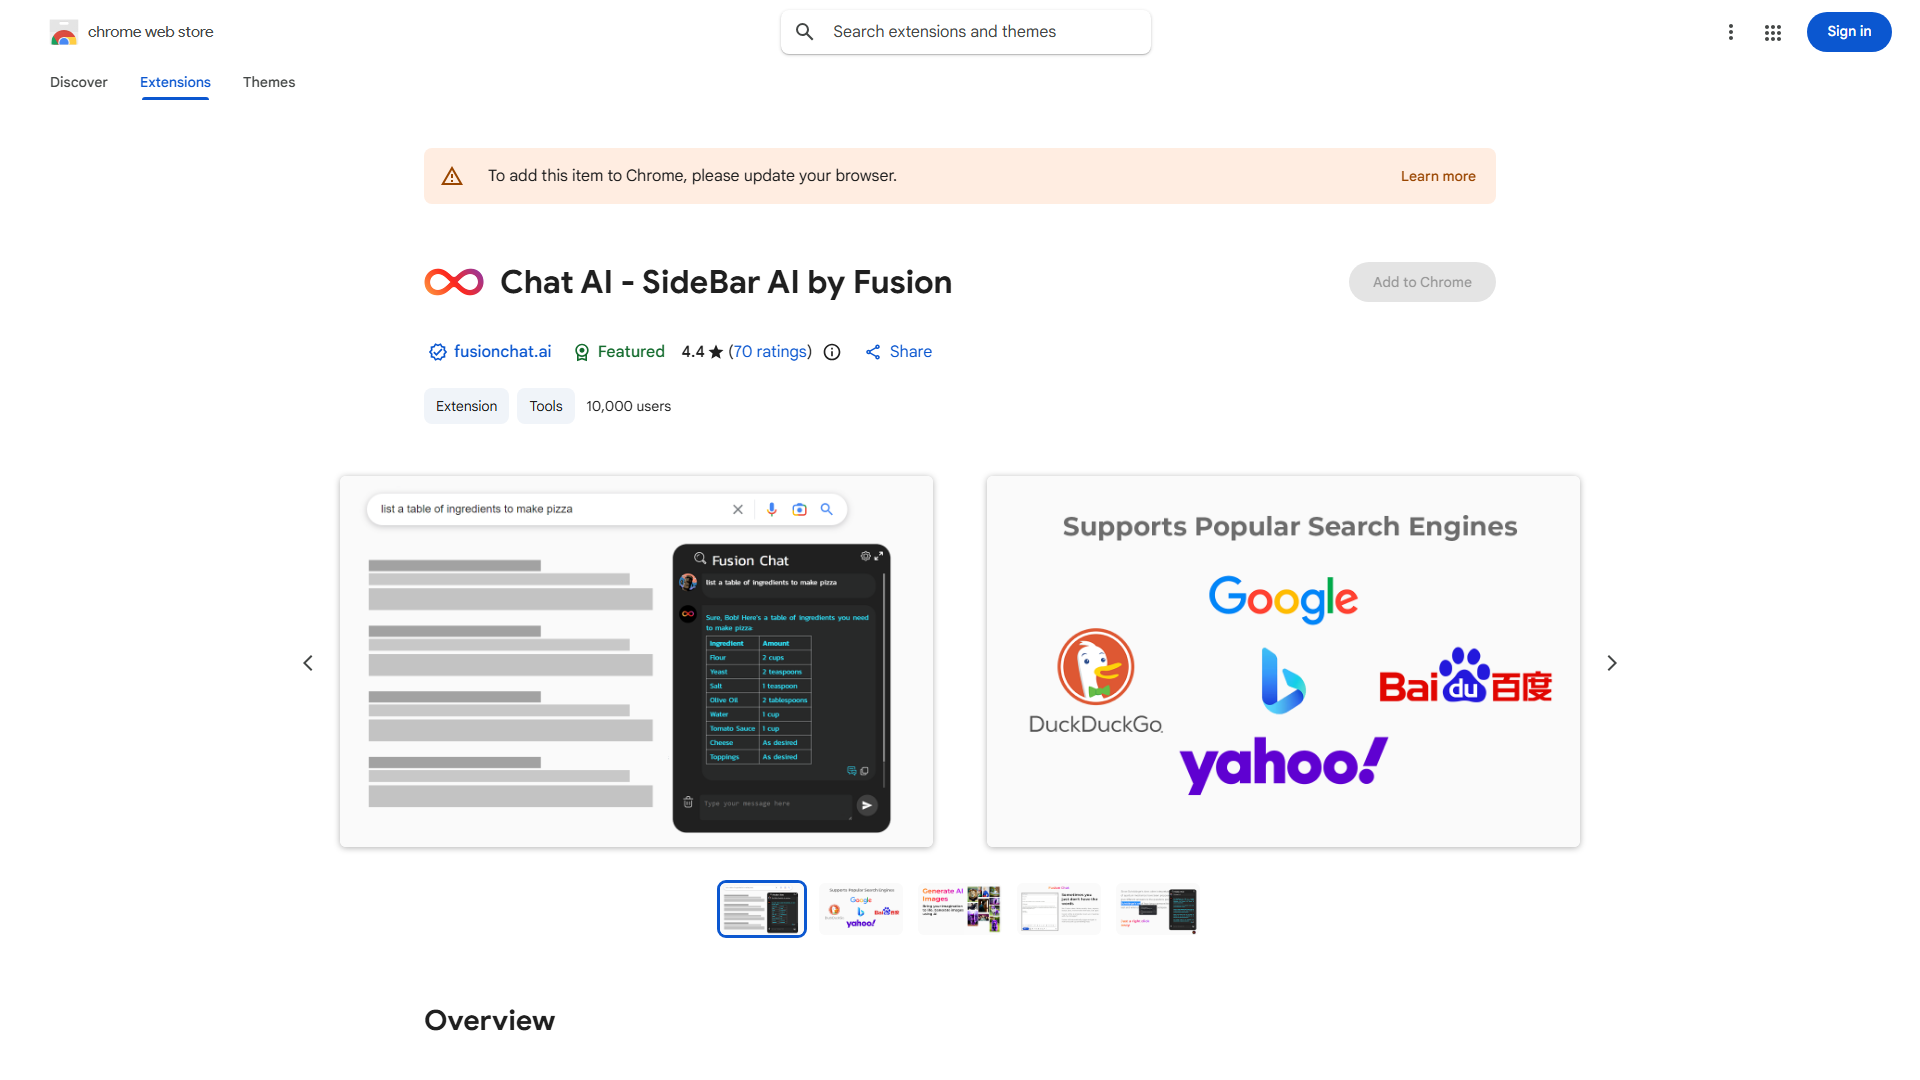Screen dimensions: 1920x1080
Task: Switch to the Themes tab
Action: coord(268,82)
